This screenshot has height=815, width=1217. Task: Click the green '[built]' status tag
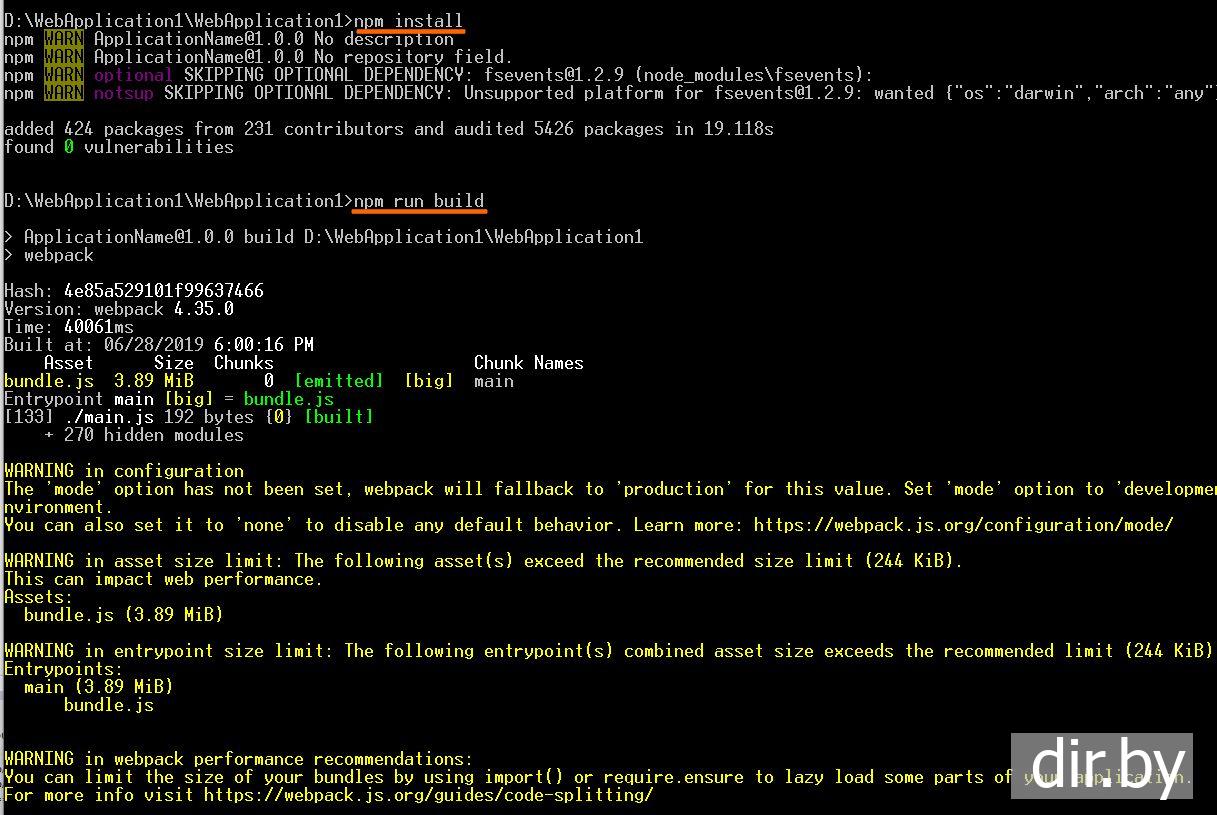(x=338, y=417)
